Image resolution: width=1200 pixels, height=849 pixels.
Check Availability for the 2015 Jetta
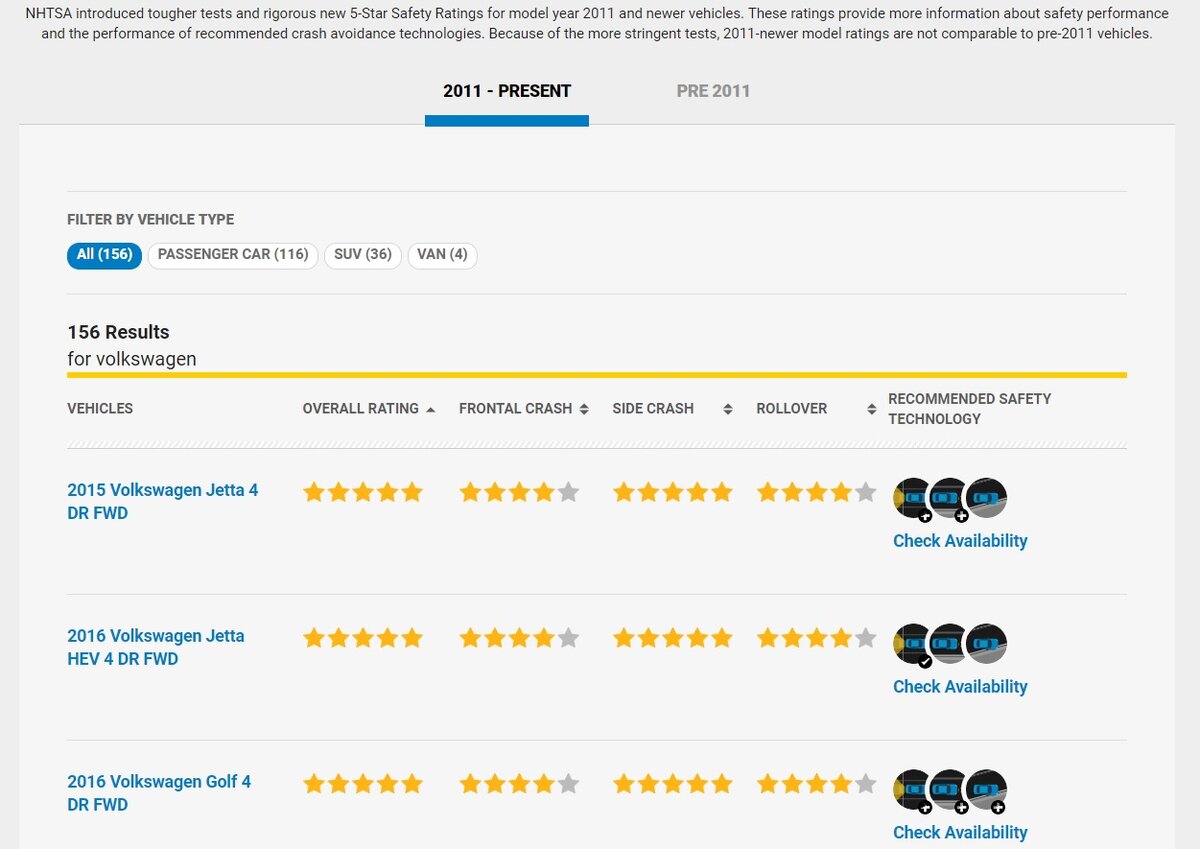(x=960, y=541)
